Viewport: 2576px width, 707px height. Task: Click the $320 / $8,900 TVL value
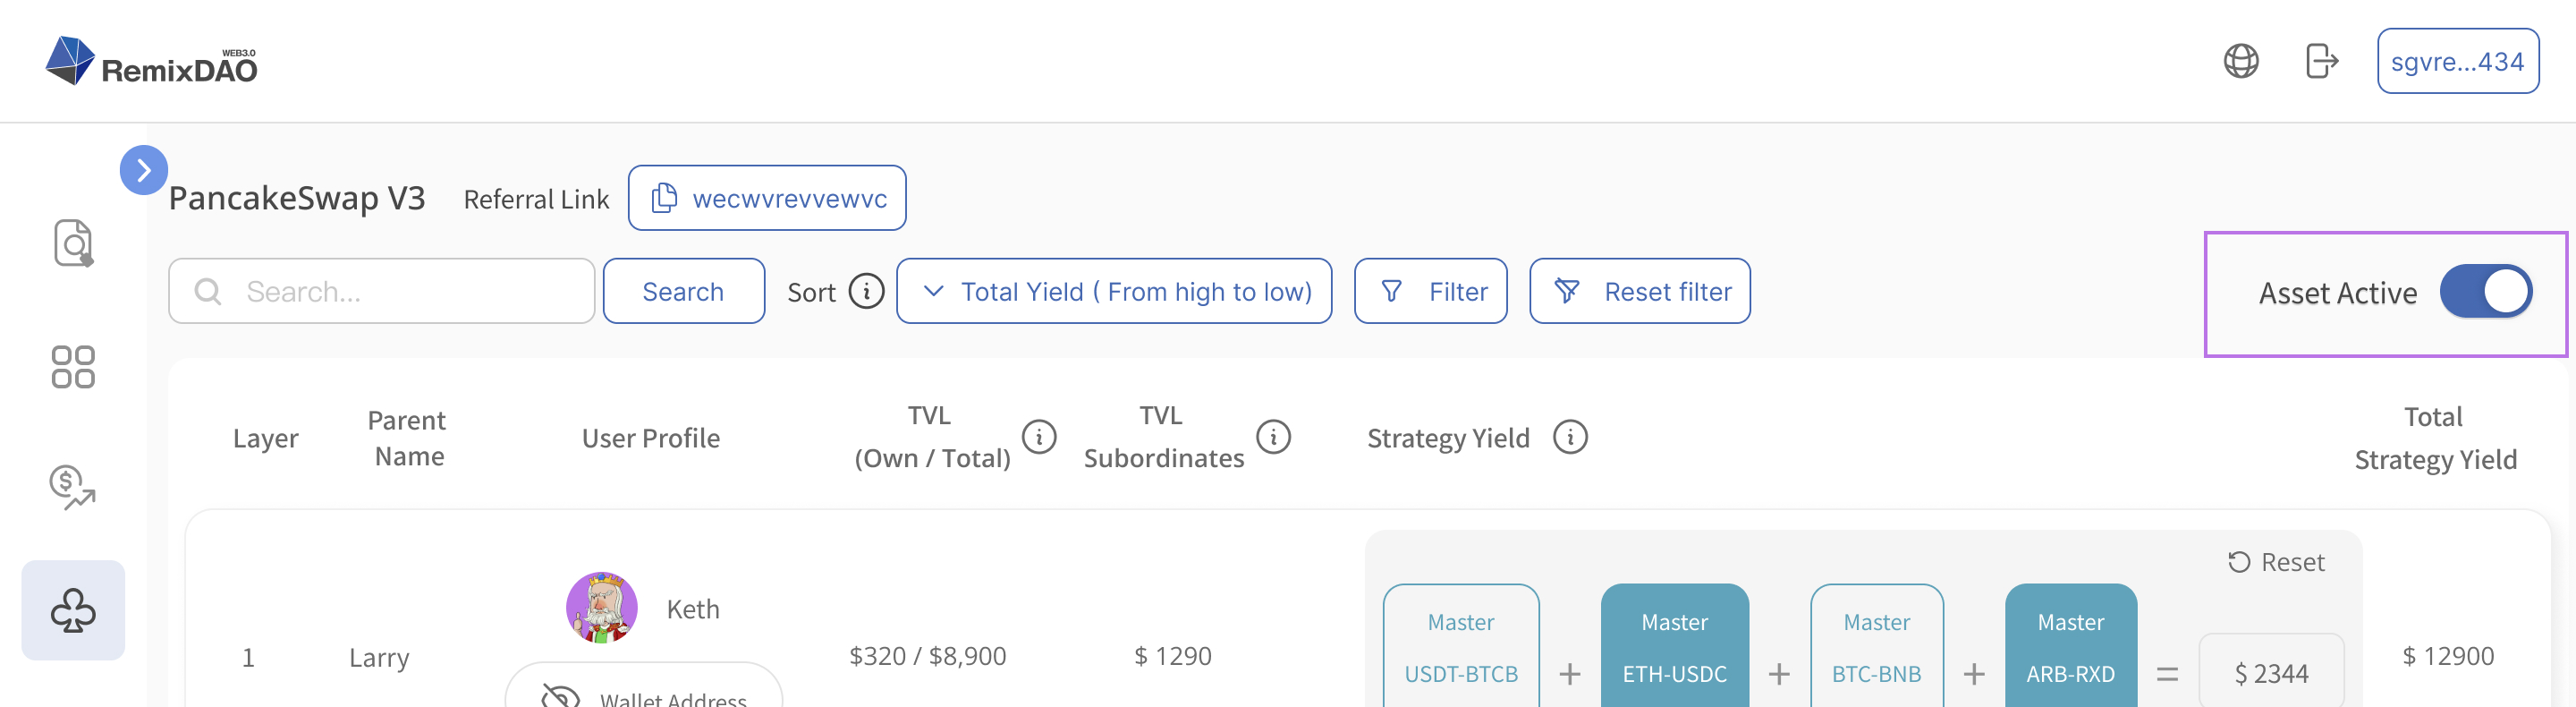tap(927, 656)
